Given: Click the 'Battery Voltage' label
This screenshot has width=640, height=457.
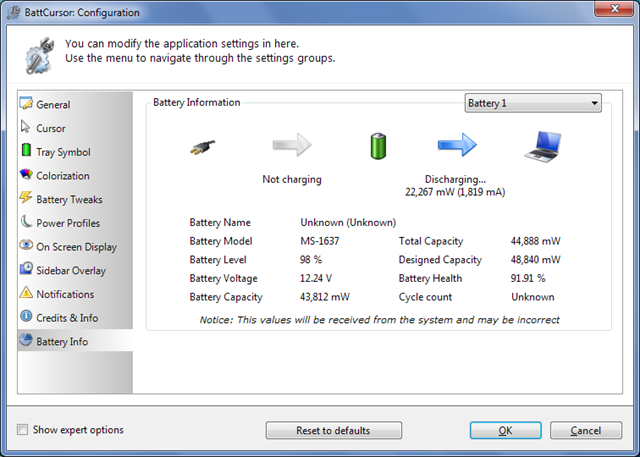Looking at the screenshot, I should (223, 278).
